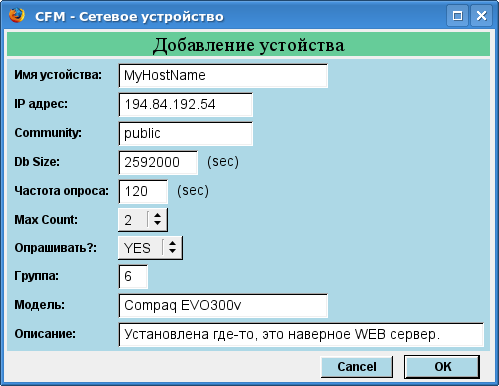Maximize the CFM dialog window
The height and width of the screenshot is (386, 499).
click(x=457, y=16)
